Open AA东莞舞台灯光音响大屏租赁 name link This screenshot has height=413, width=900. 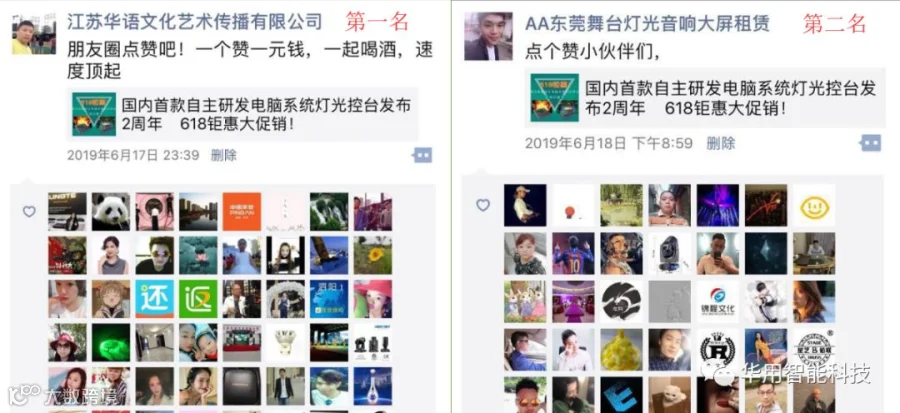click(x=647, y=24)
